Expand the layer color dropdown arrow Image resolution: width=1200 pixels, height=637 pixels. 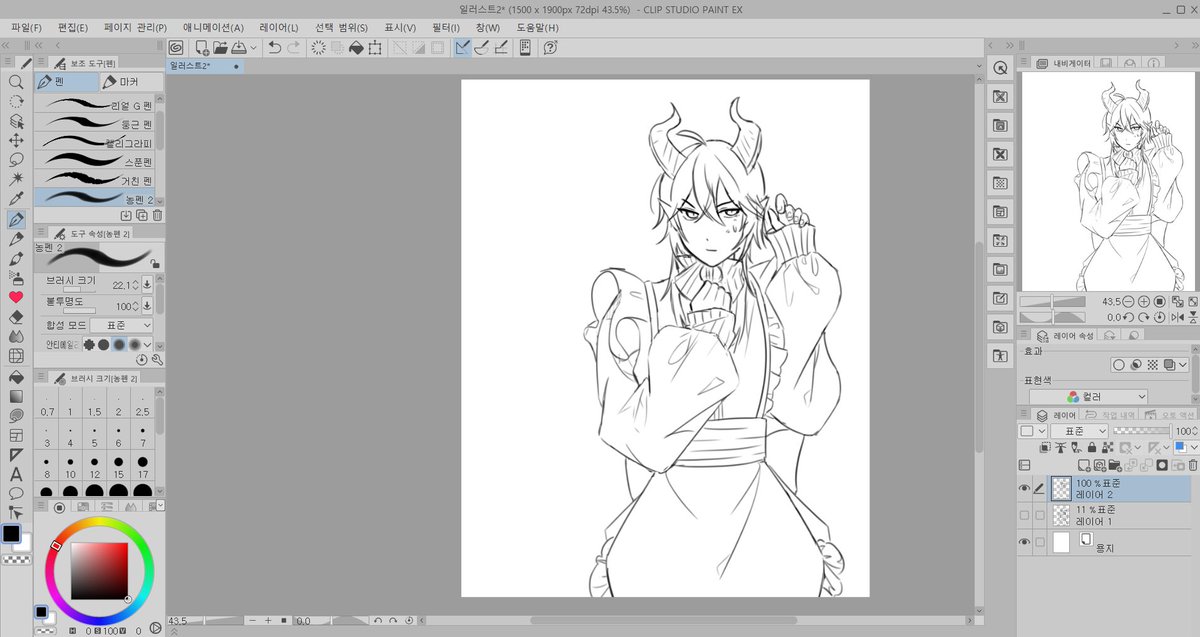[1192, 447]
